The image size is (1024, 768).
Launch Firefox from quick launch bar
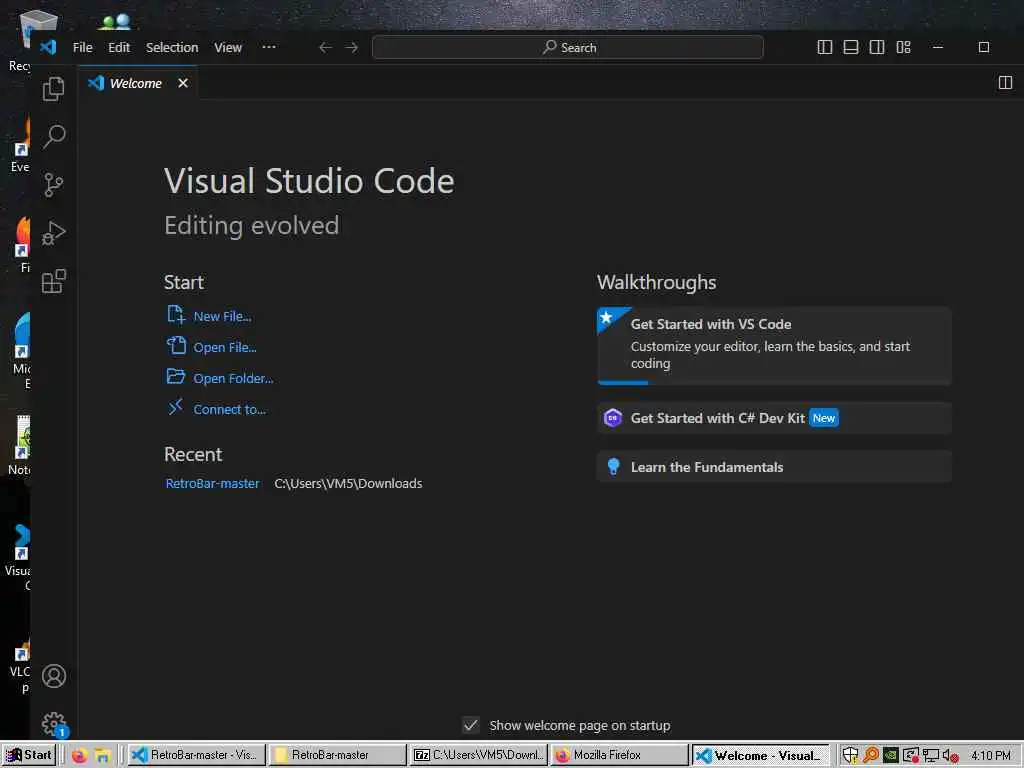pyautogui.click(x=79, y=756)
